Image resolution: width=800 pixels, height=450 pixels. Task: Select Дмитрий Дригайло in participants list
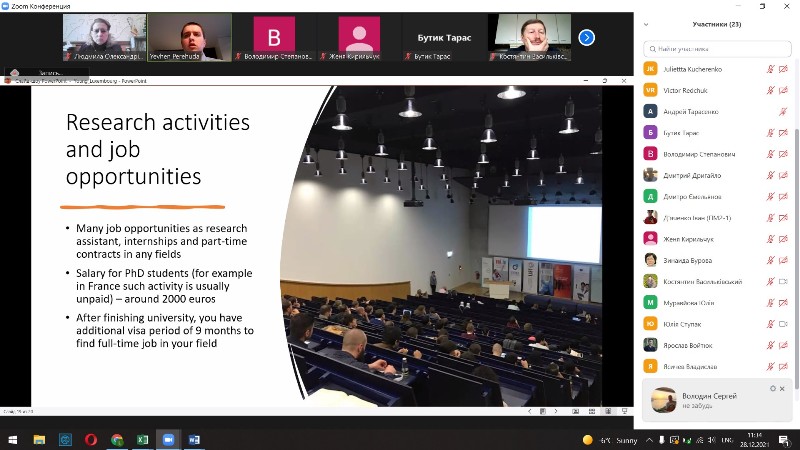pos(715,175)
